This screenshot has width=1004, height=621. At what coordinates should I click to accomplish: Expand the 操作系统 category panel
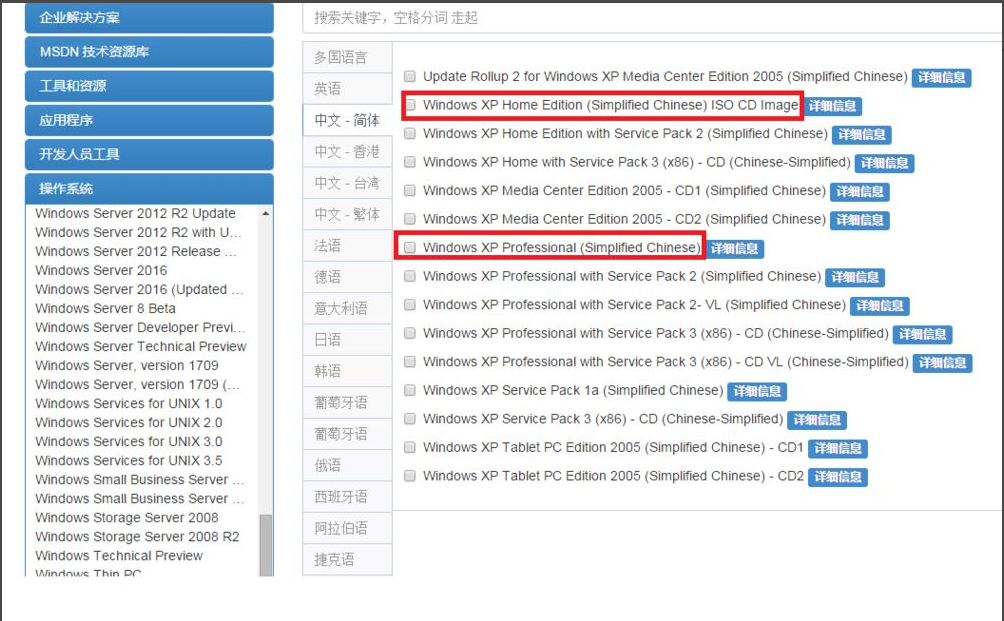pos(149,188)
